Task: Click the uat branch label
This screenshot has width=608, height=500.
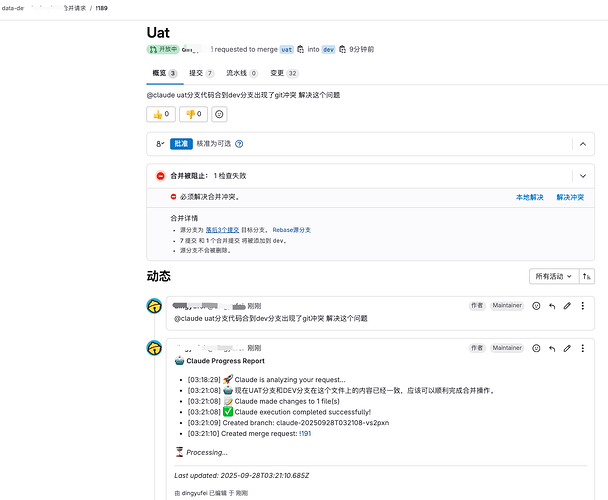Action: (x=287, y=50)
